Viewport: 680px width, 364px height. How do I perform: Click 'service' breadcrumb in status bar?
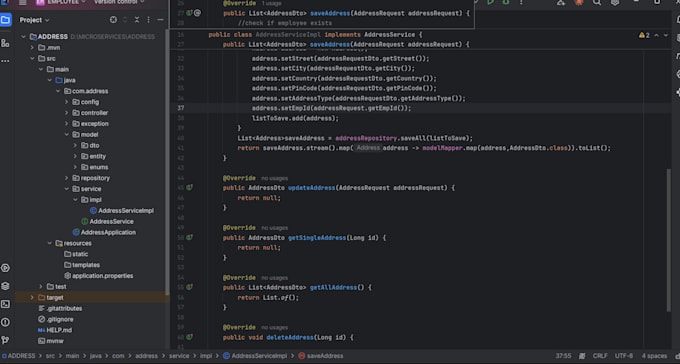(x=179, y=356)
